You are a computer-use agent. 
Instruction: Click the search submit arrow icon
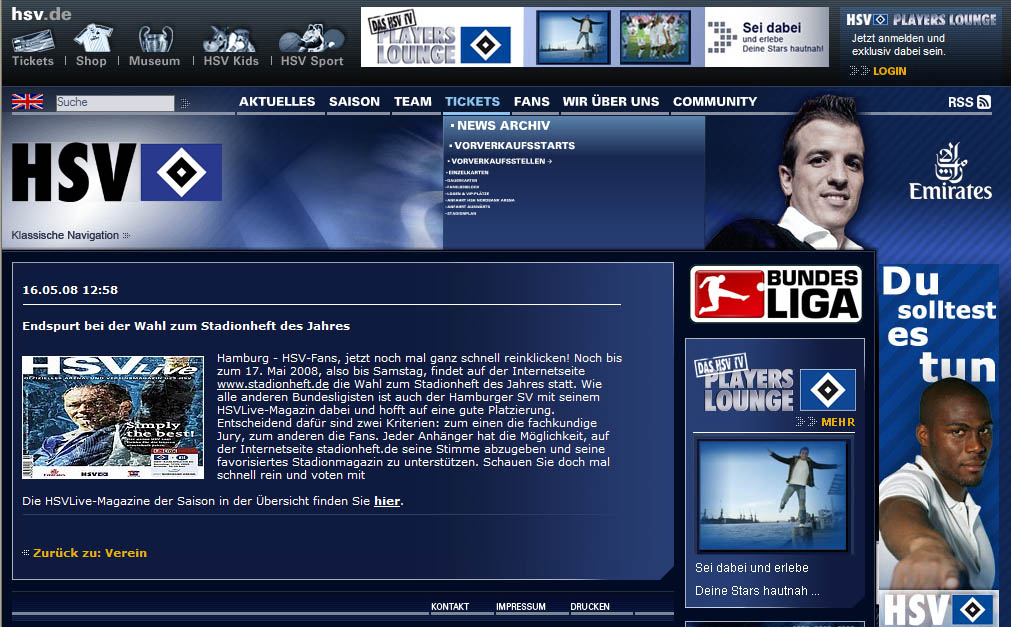[185, 103]
